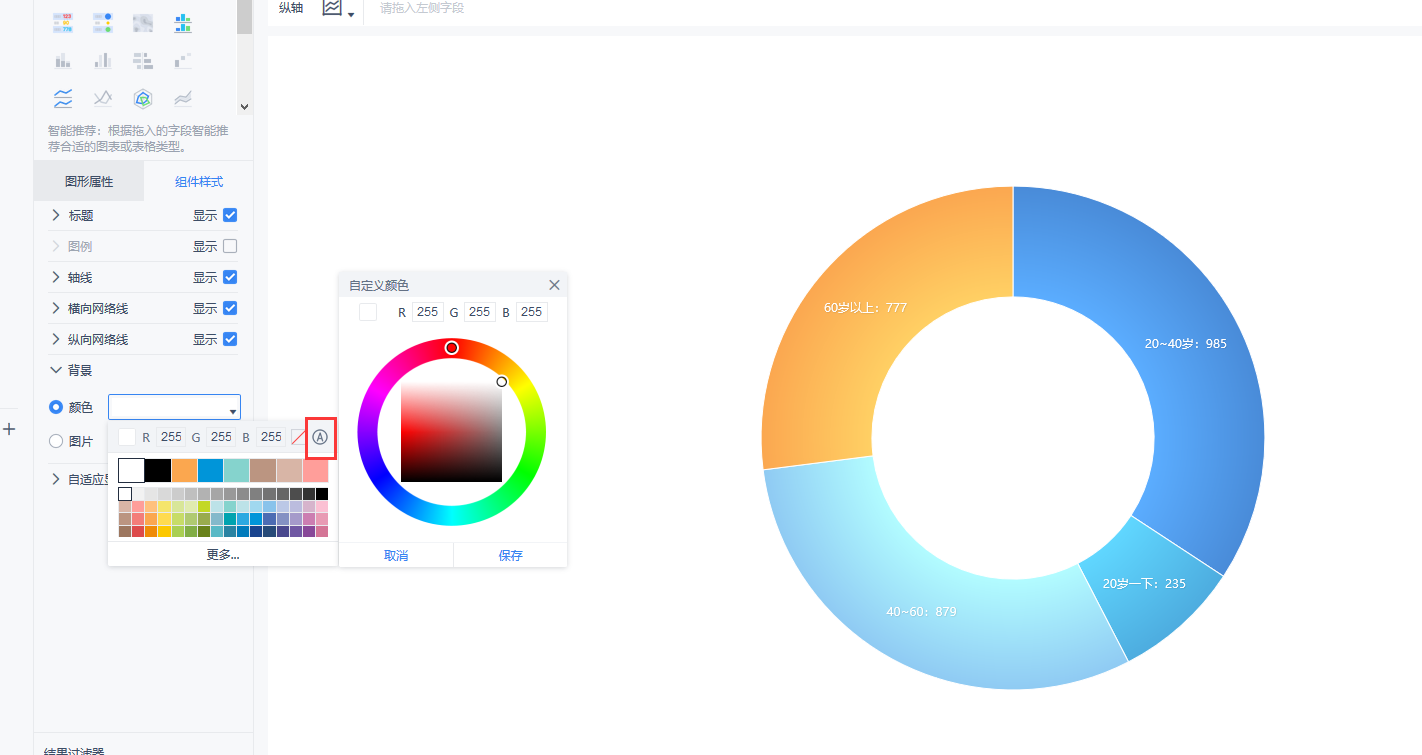Close the 自定义颜色 custom color dialog
The width and height of the screenshot is (1422, 755).
[554, 285]
